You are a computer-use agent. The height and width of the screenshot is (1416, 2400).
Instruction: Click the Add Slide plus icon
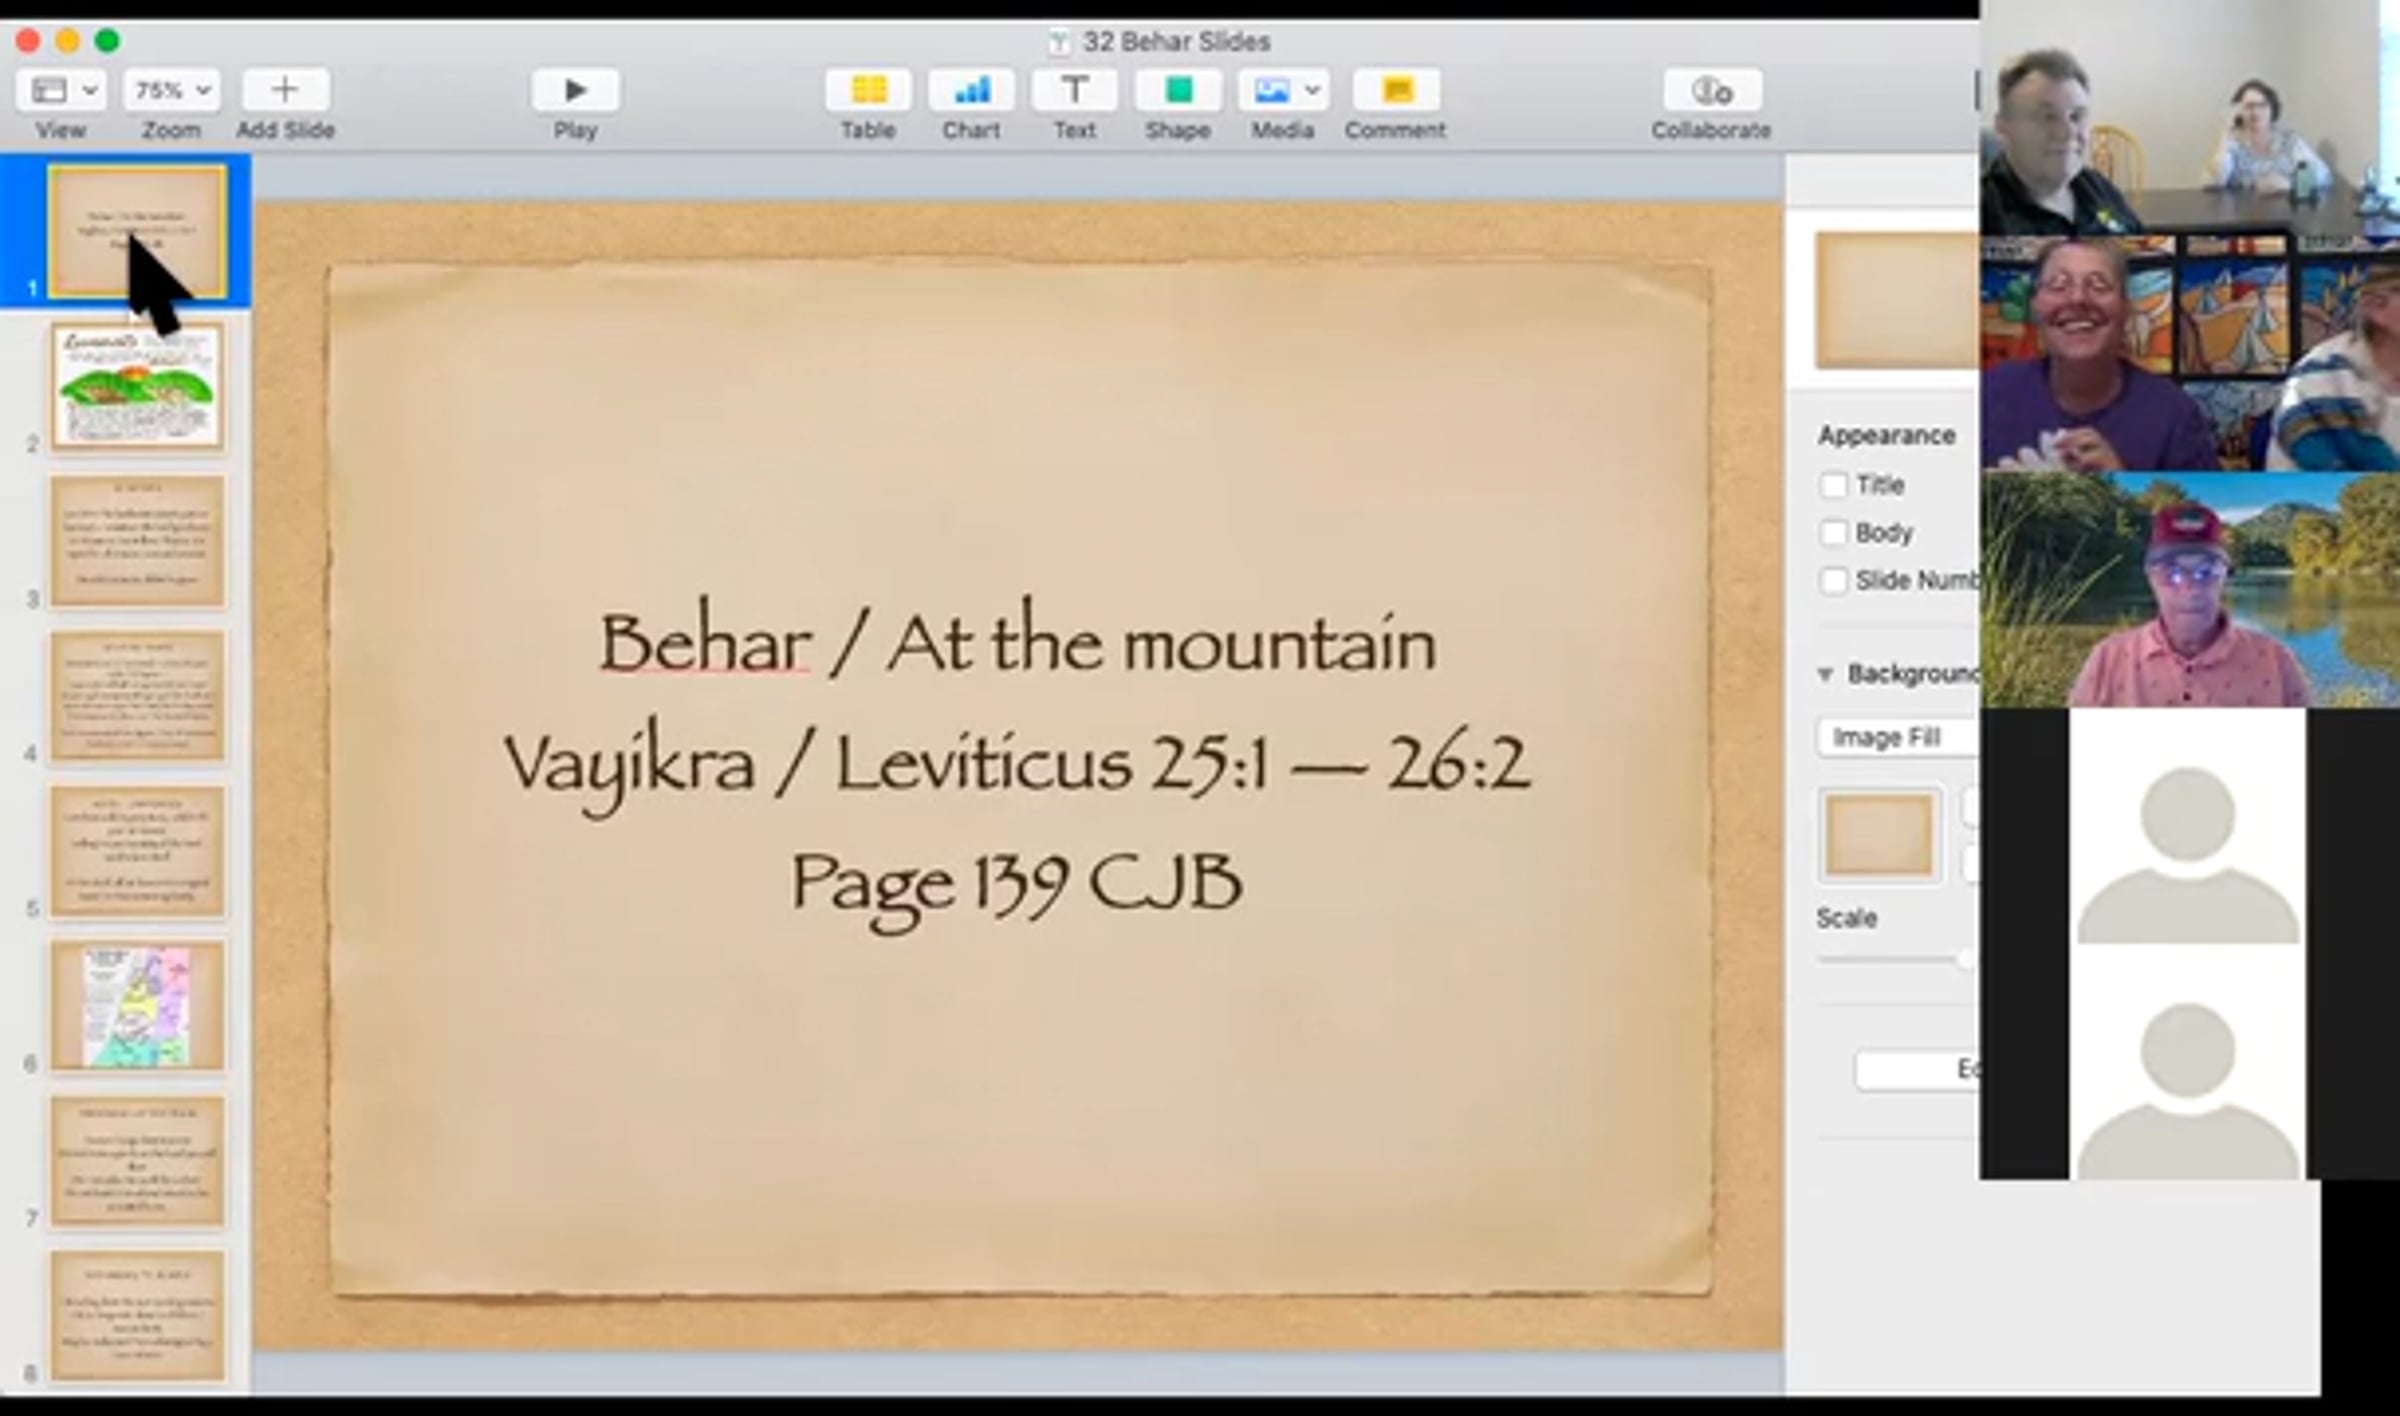tap(285, 91)
